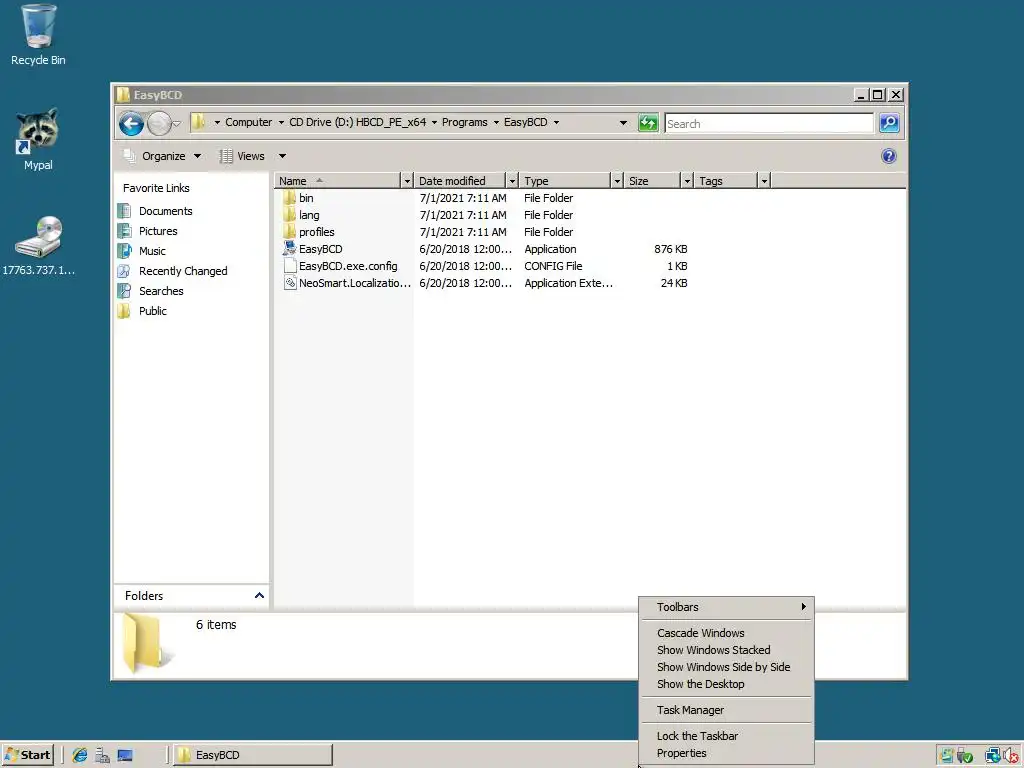
Task: Open the Date modified column filter dropdown
Action: 512,181
